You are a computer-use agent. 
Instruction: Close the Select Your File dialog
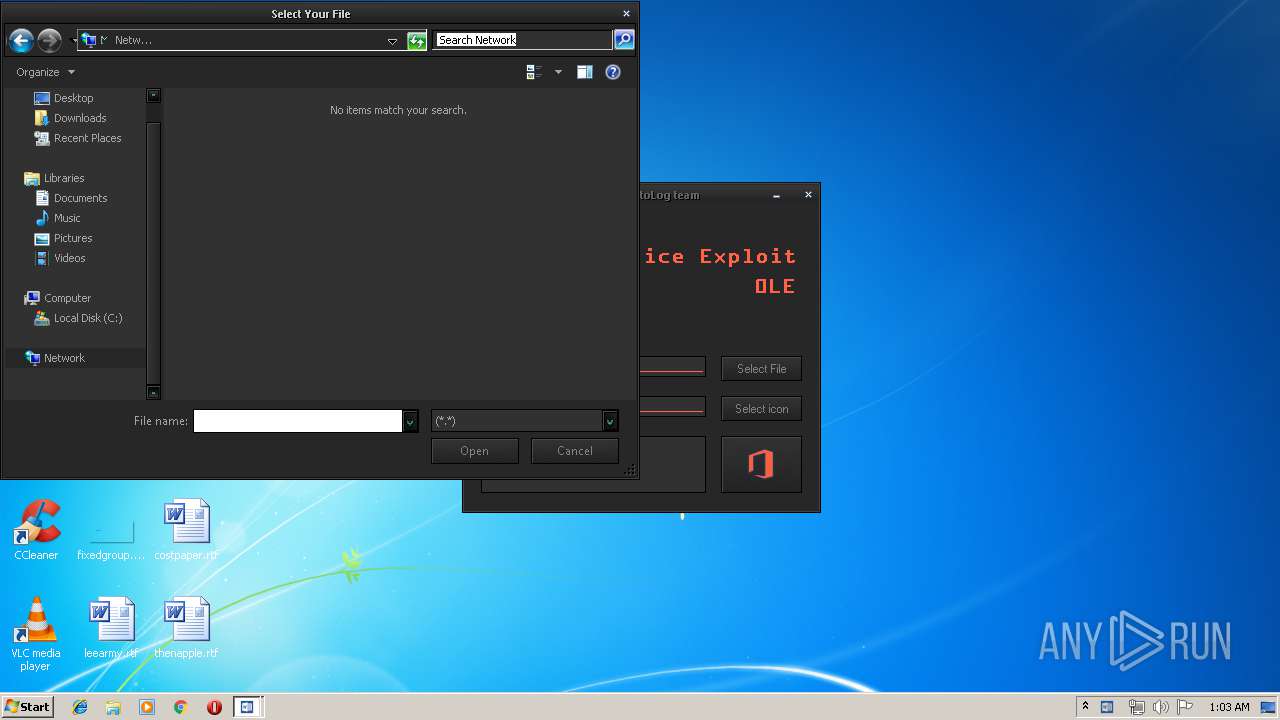(x=627, y=14)
